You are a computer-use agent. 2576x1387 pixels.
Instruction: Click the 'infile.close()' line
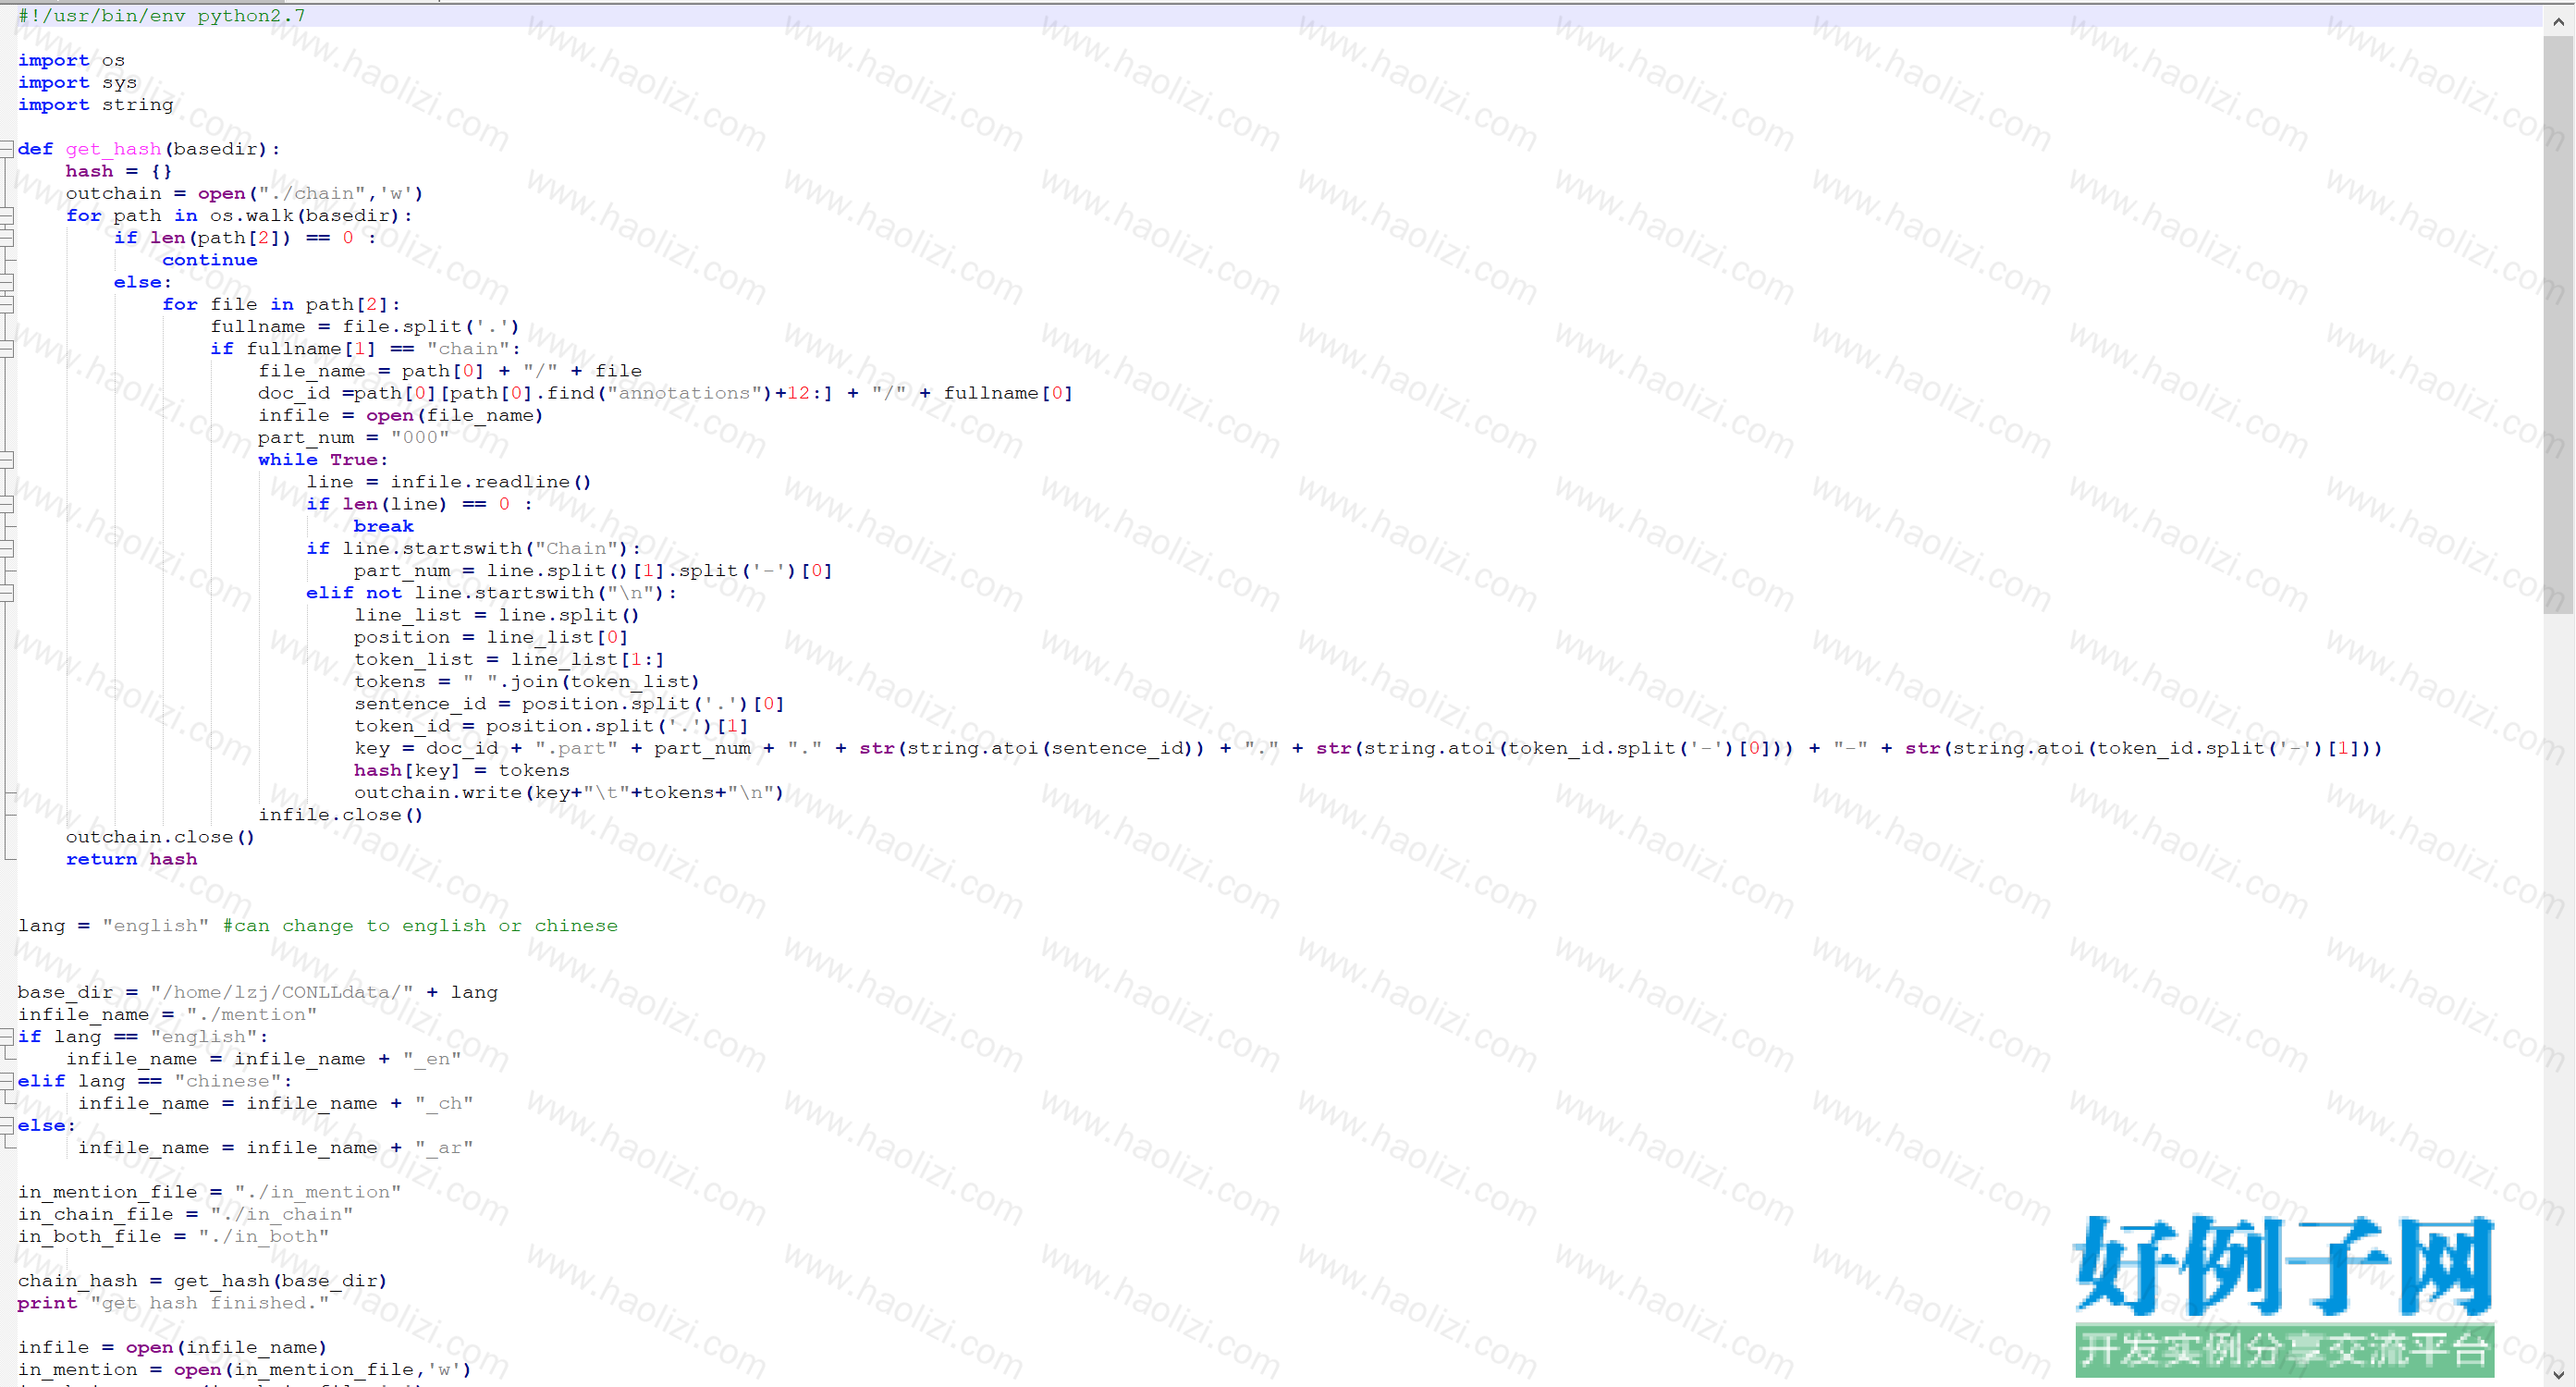341,815
